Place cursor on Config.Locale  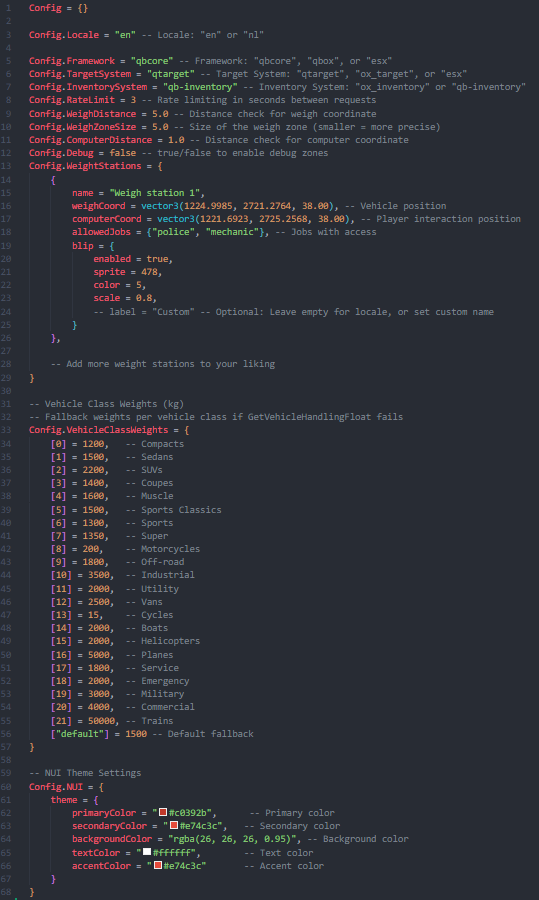click(63, 35)
